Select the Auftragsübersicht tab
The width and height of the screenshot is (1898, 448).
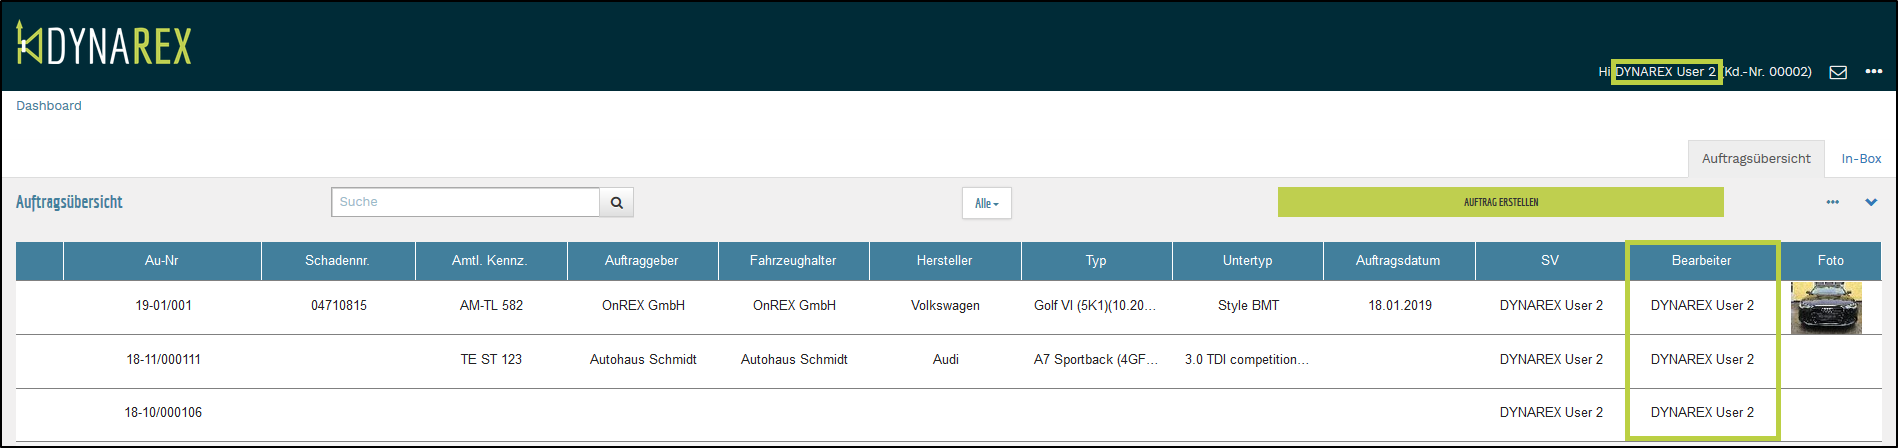point(1756,159)
